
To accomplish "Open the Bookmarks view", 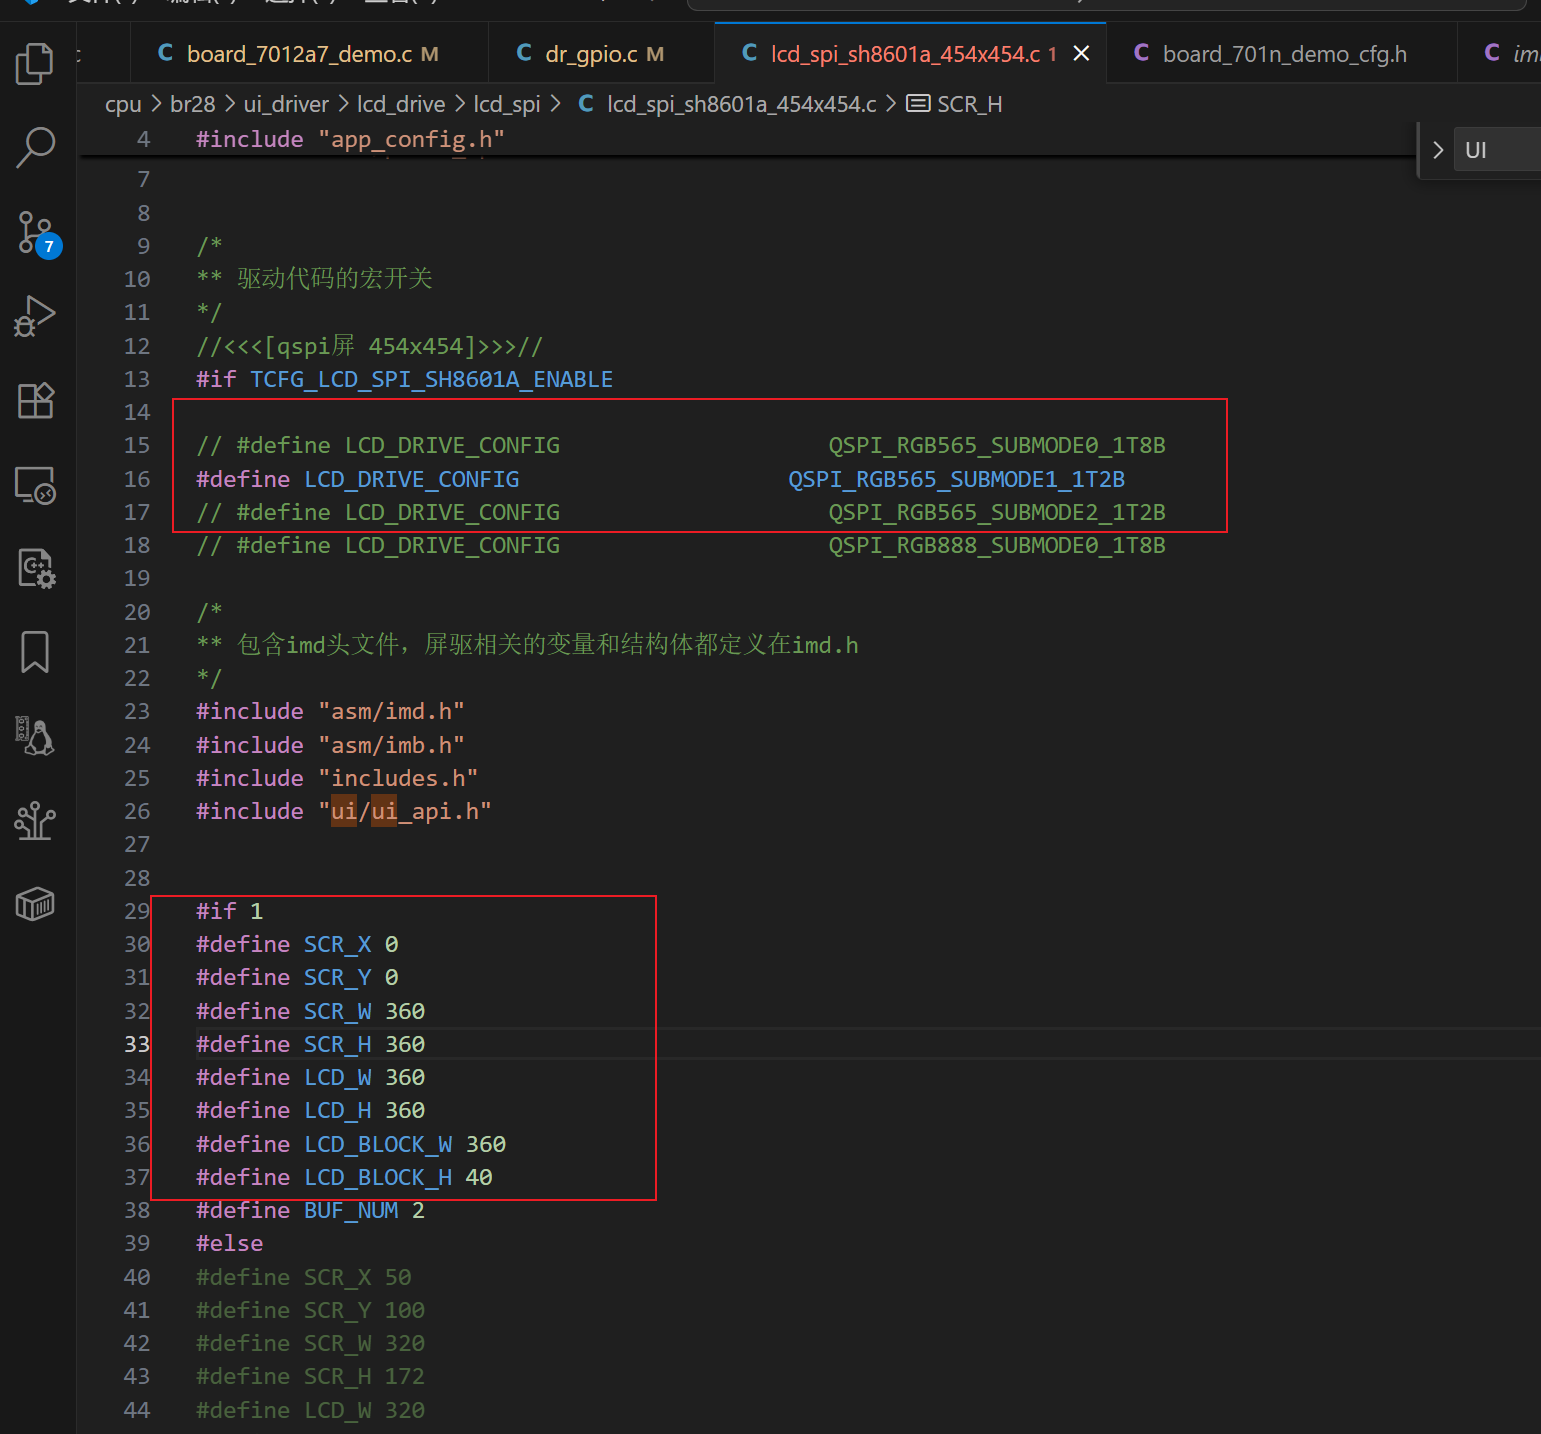I will point(35,652).
